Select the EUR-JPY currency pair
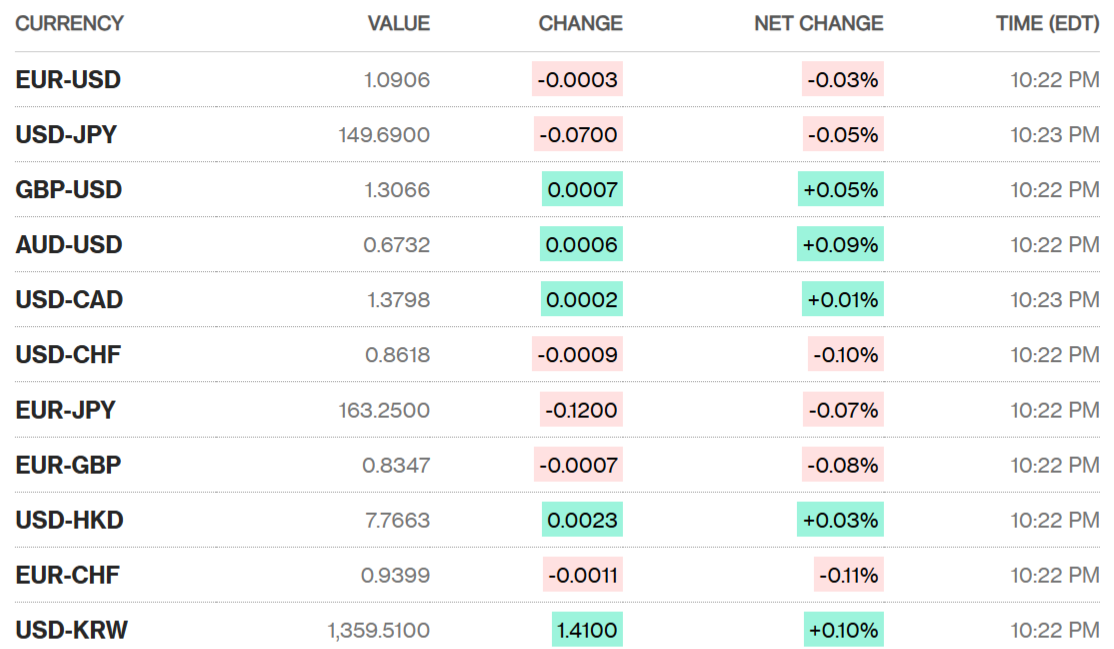 tap(65, 410)
